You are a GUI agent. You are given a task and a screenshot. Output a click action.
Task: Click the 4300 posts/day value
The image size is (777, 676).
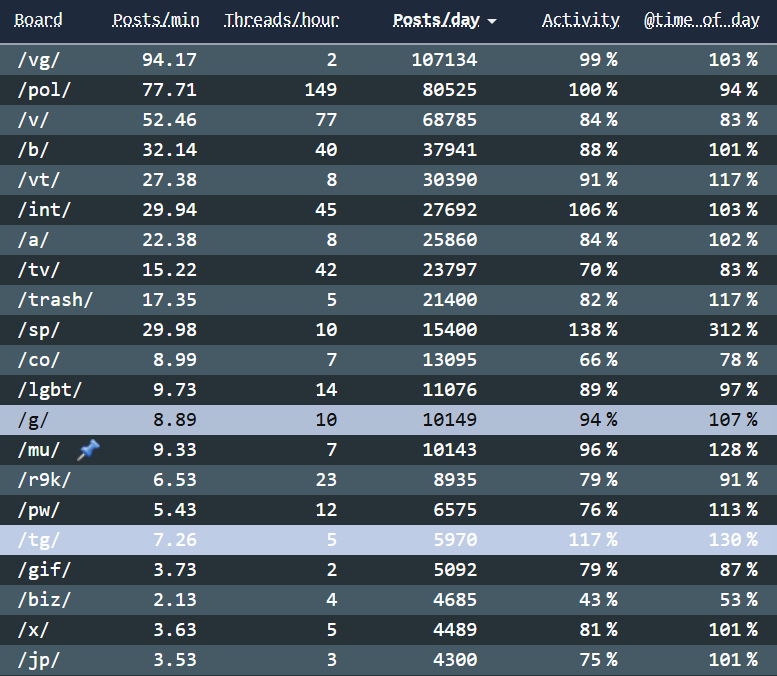pyautogui.click(x=455, y=660)
